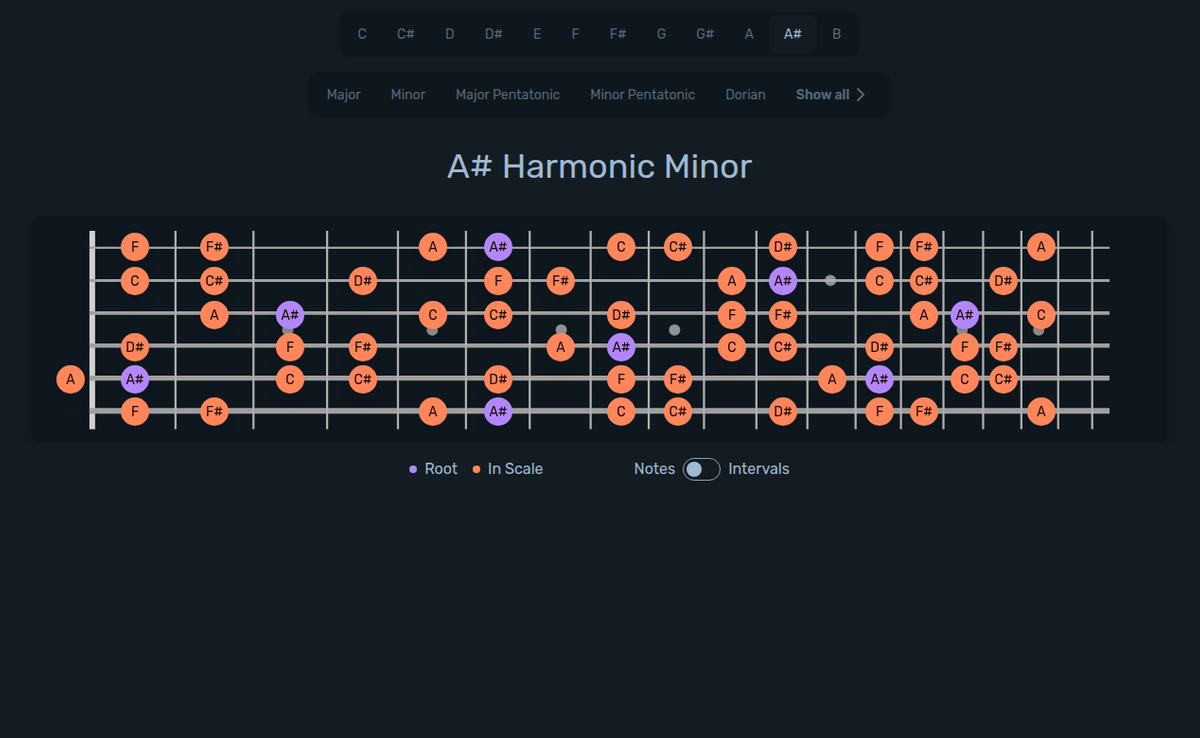The width and height of the screenshot is (1200, 738).
Task: Click the Major scale button
Action: 343,94
